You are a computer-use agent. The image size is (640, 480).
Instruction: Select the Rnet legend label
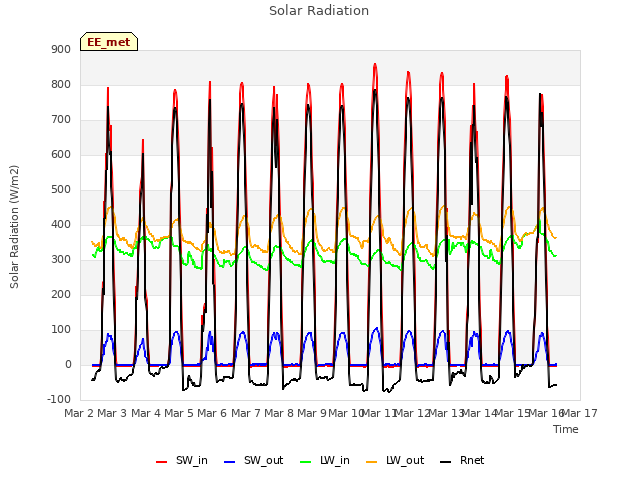click(x=472, y=460)
